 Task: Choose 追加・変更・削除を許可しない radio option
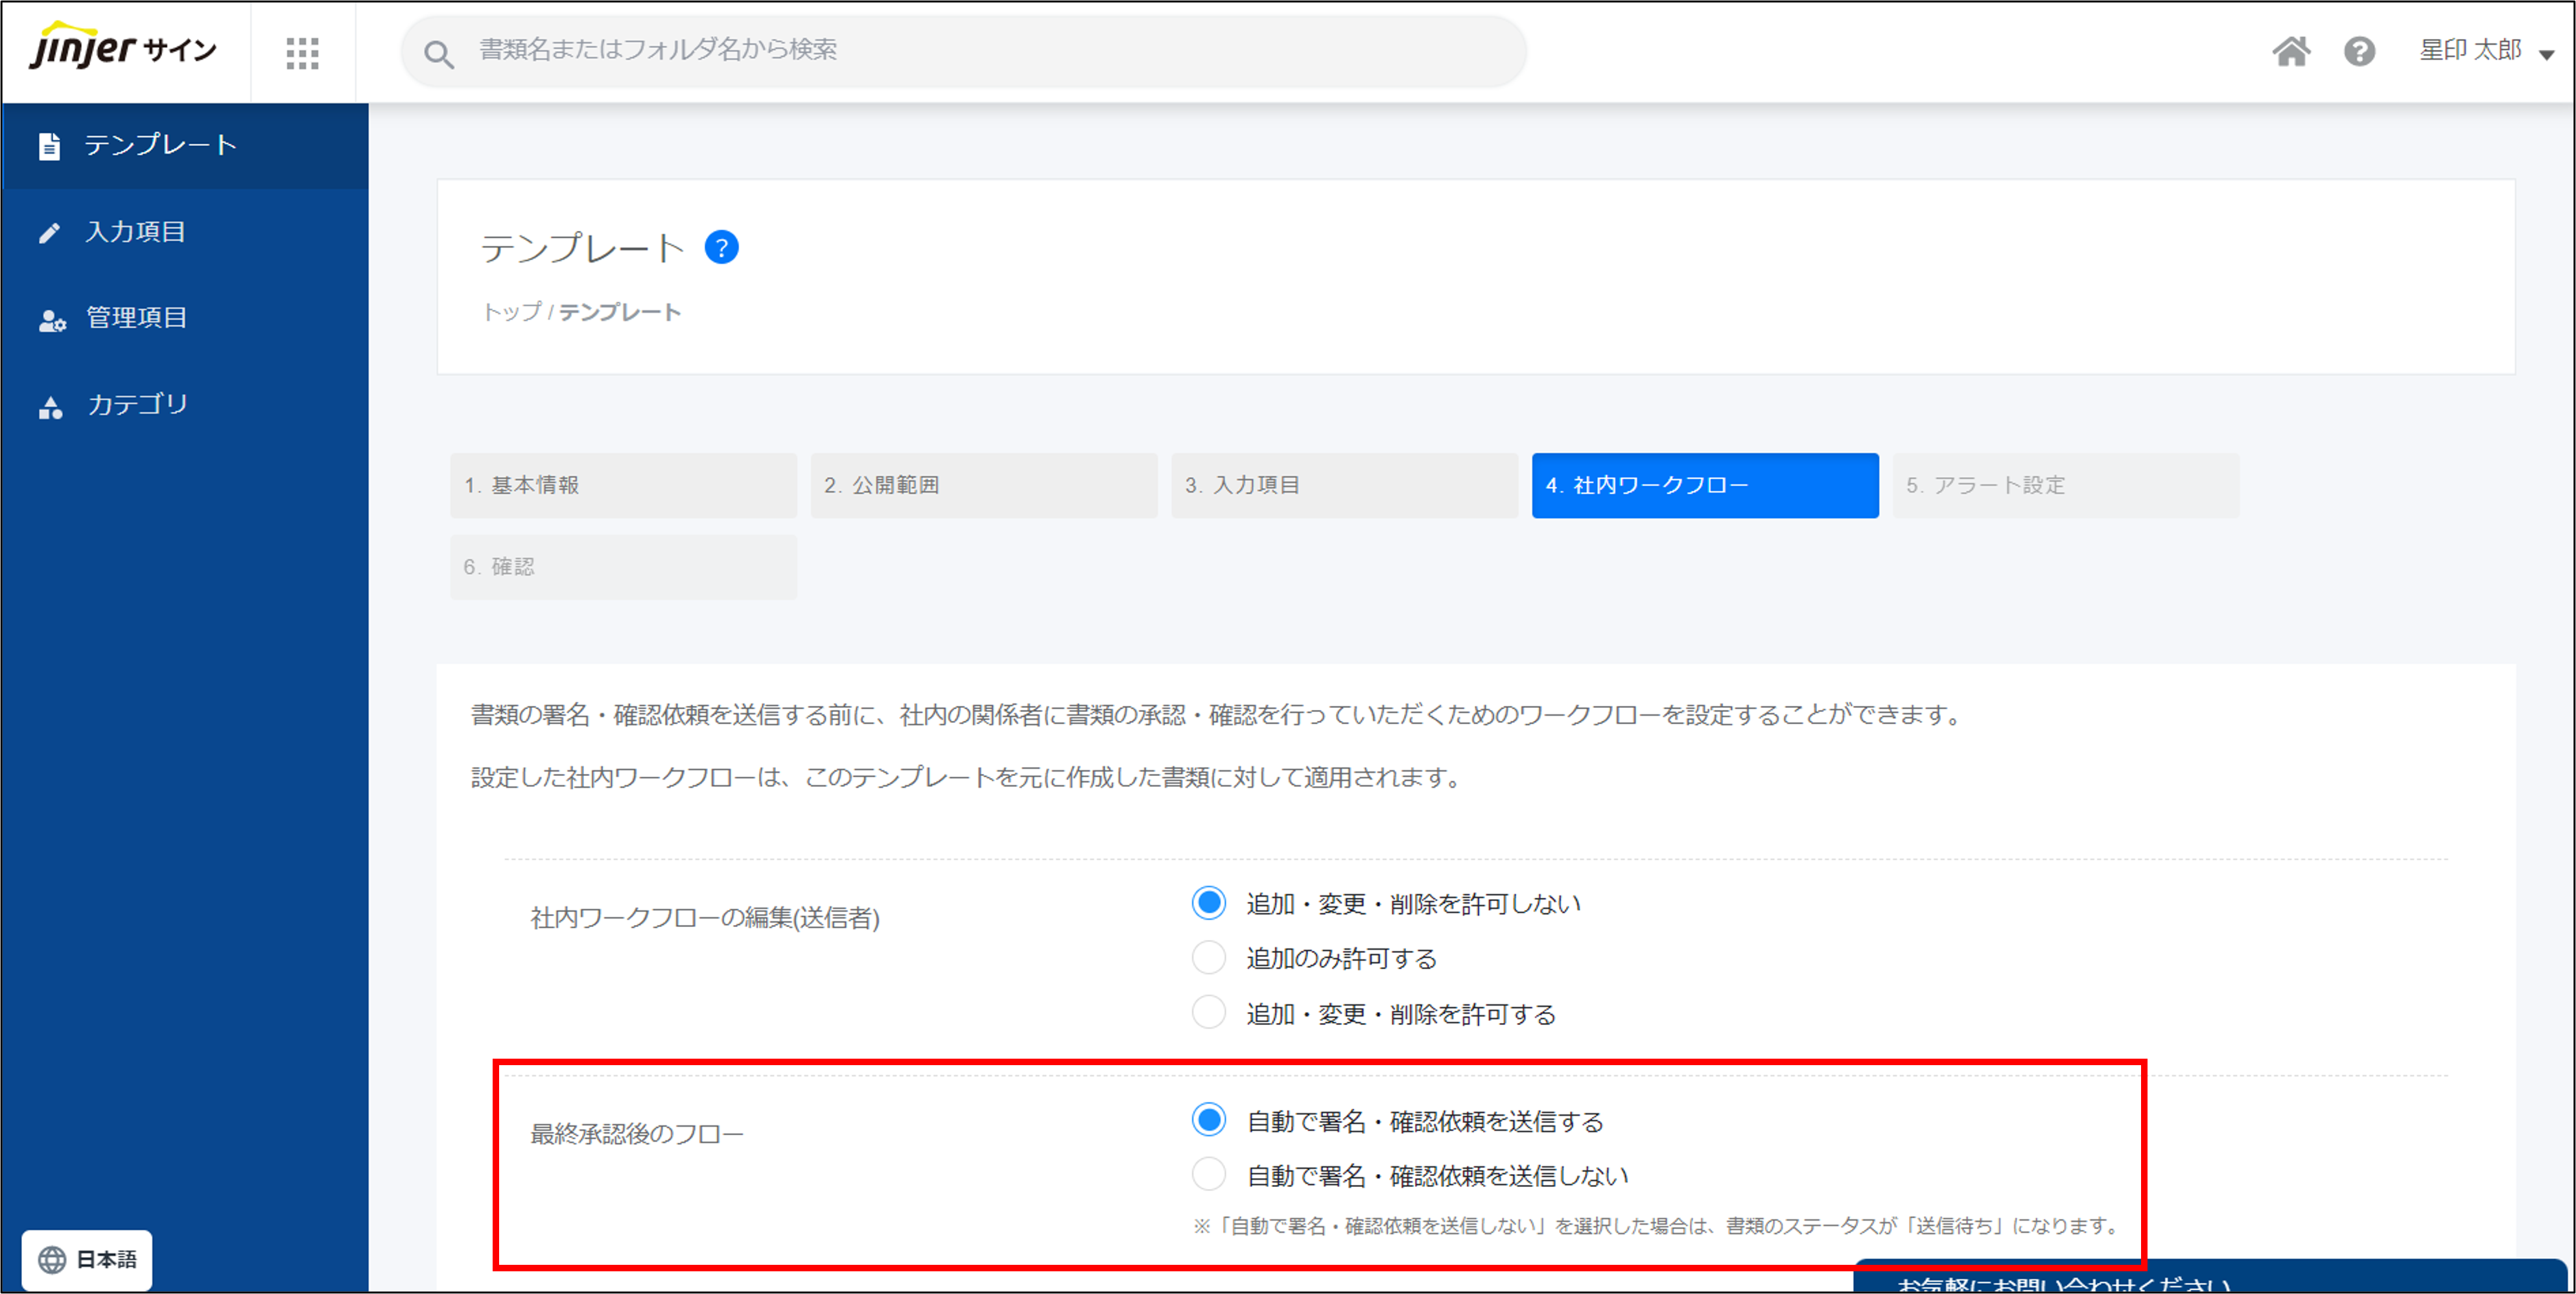click(1208, 903)
